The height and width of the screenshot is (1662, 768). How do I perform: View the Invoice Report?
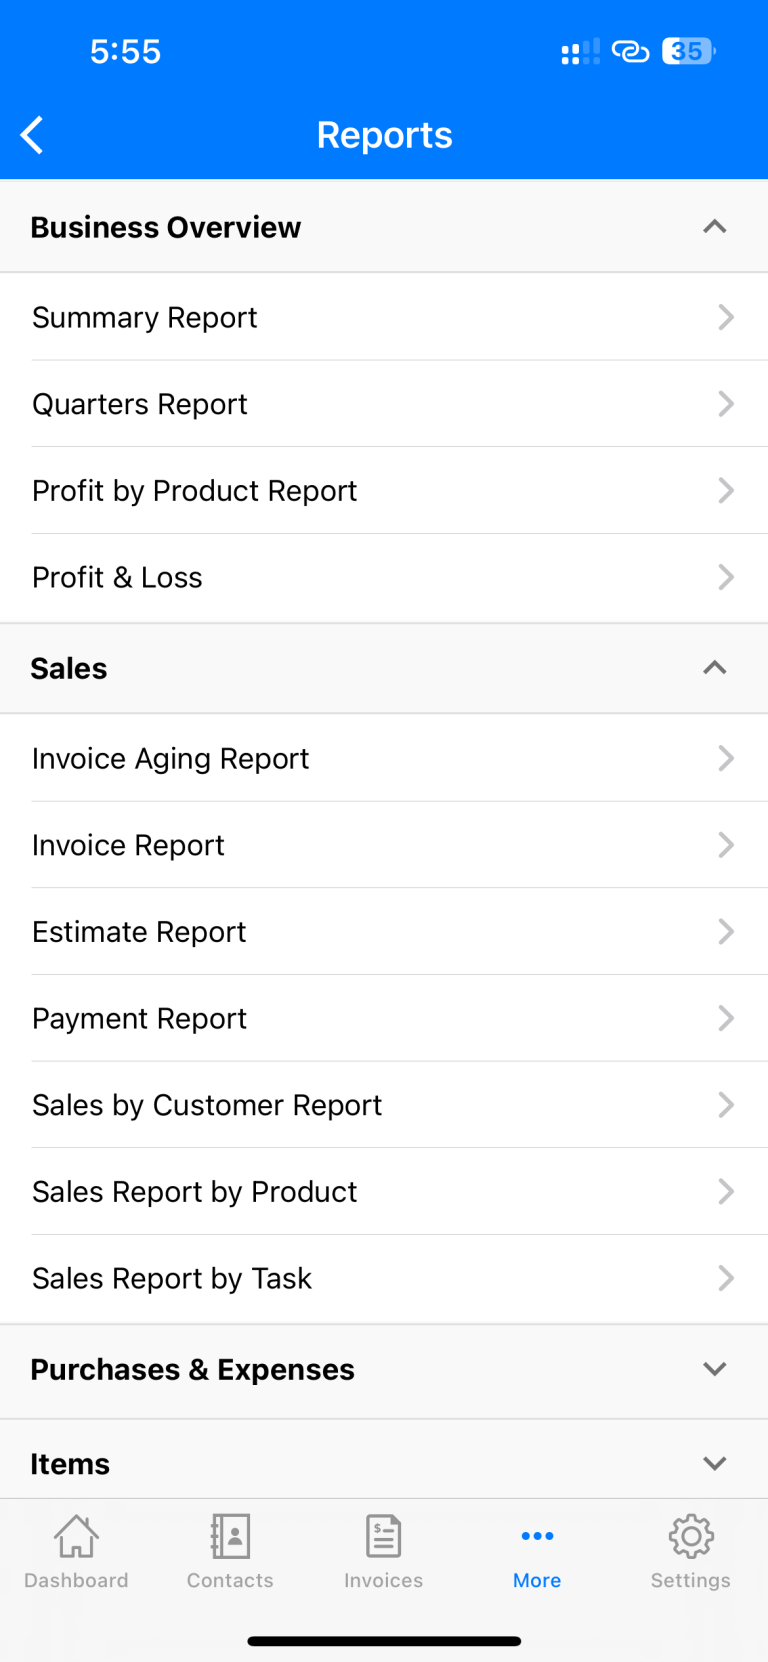point(129,846)
